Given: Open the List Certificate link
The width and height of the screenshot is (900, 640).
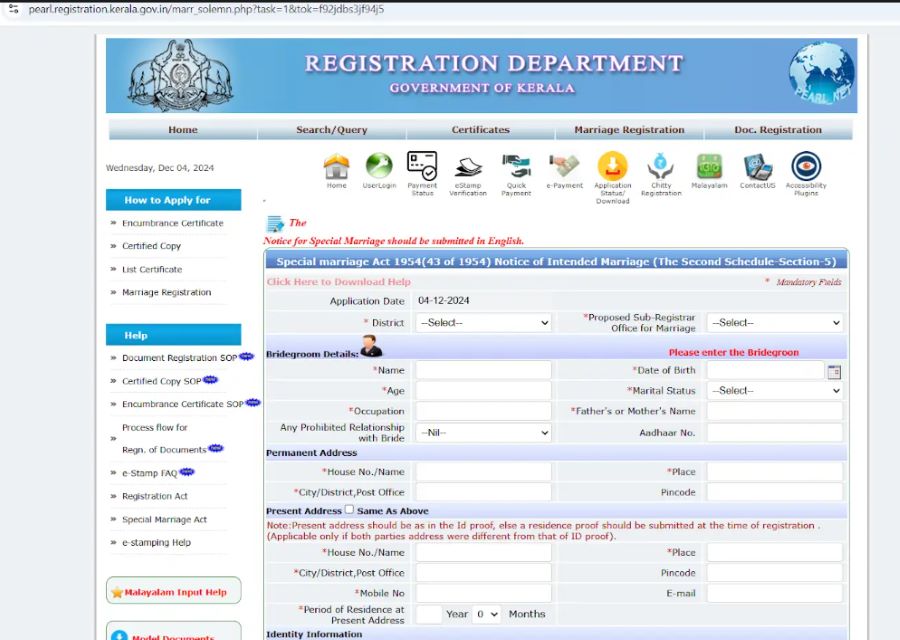Looking at the screenshot, I should click(152, 269).
